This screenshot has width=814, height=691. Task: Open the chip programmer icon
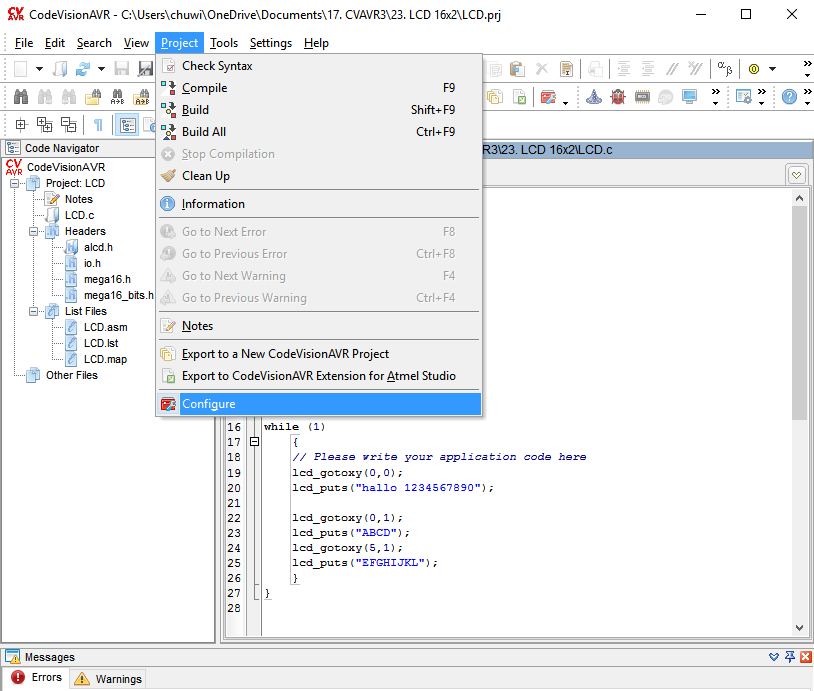[x=642, y=97]
